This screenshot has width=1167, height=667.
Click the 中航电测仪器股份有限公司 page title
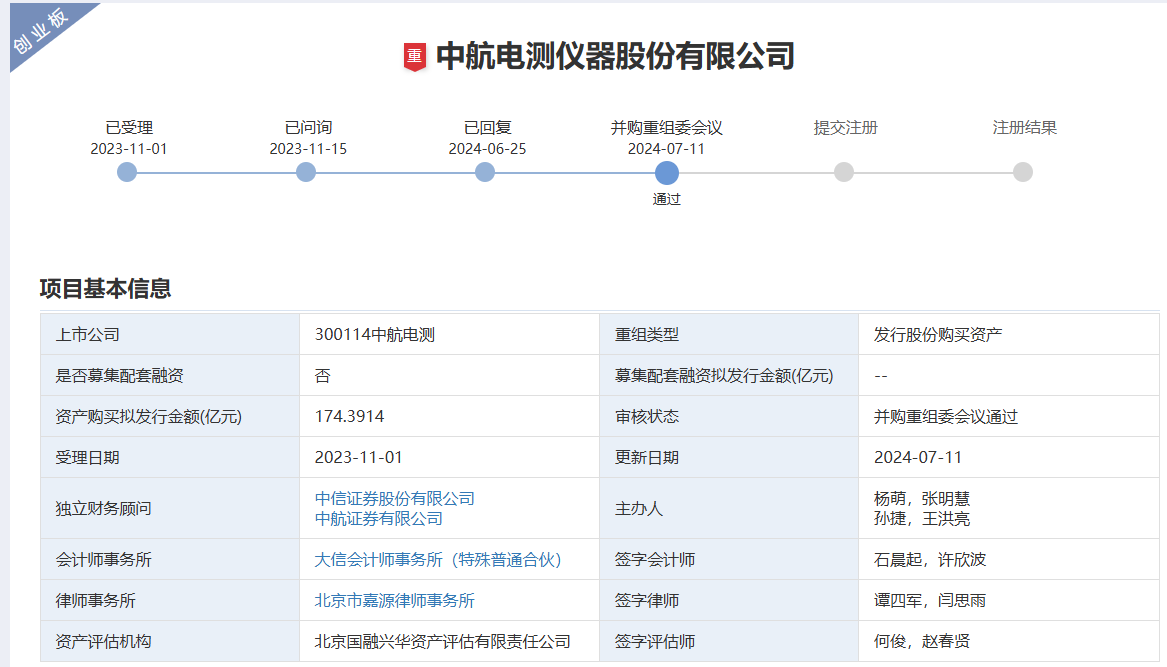(x=615, y=56)
